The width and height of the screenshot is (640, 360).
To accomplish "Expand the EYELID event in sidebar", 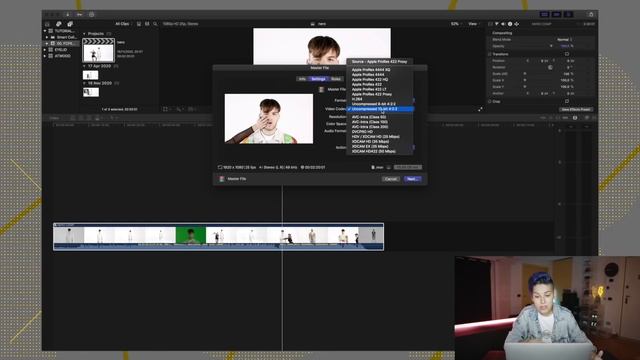I will click(x=45, y=50).
